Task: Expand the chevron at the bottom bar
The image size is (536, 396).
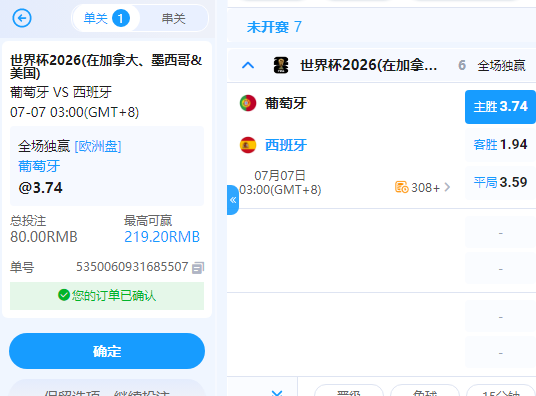Action: 277,393
